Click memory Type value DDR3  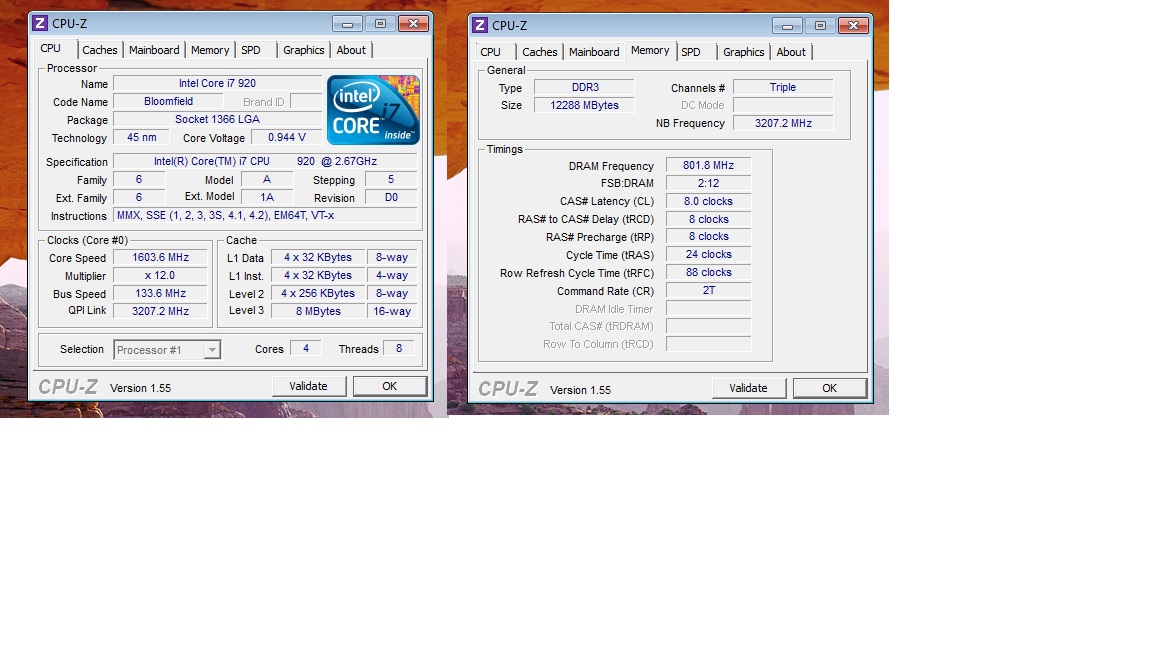584,87
